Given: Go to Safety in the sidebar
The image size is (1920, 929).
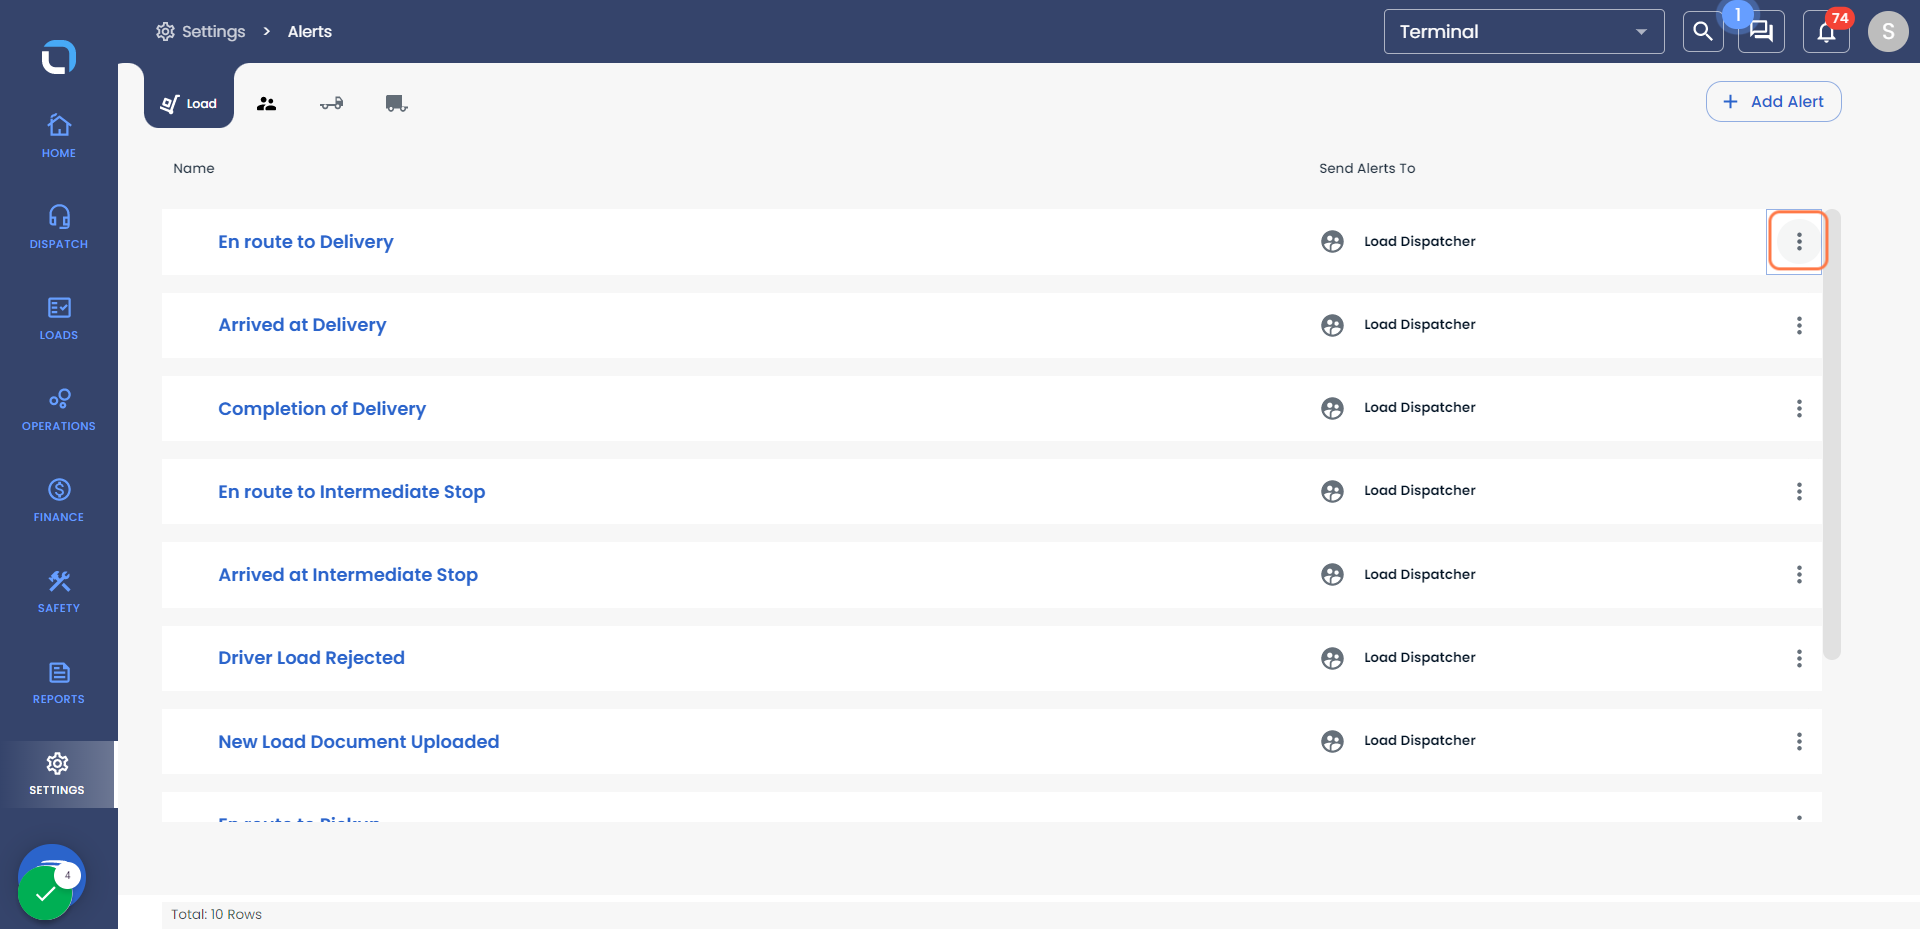Looking at the screenshot, I should (59, 591).
